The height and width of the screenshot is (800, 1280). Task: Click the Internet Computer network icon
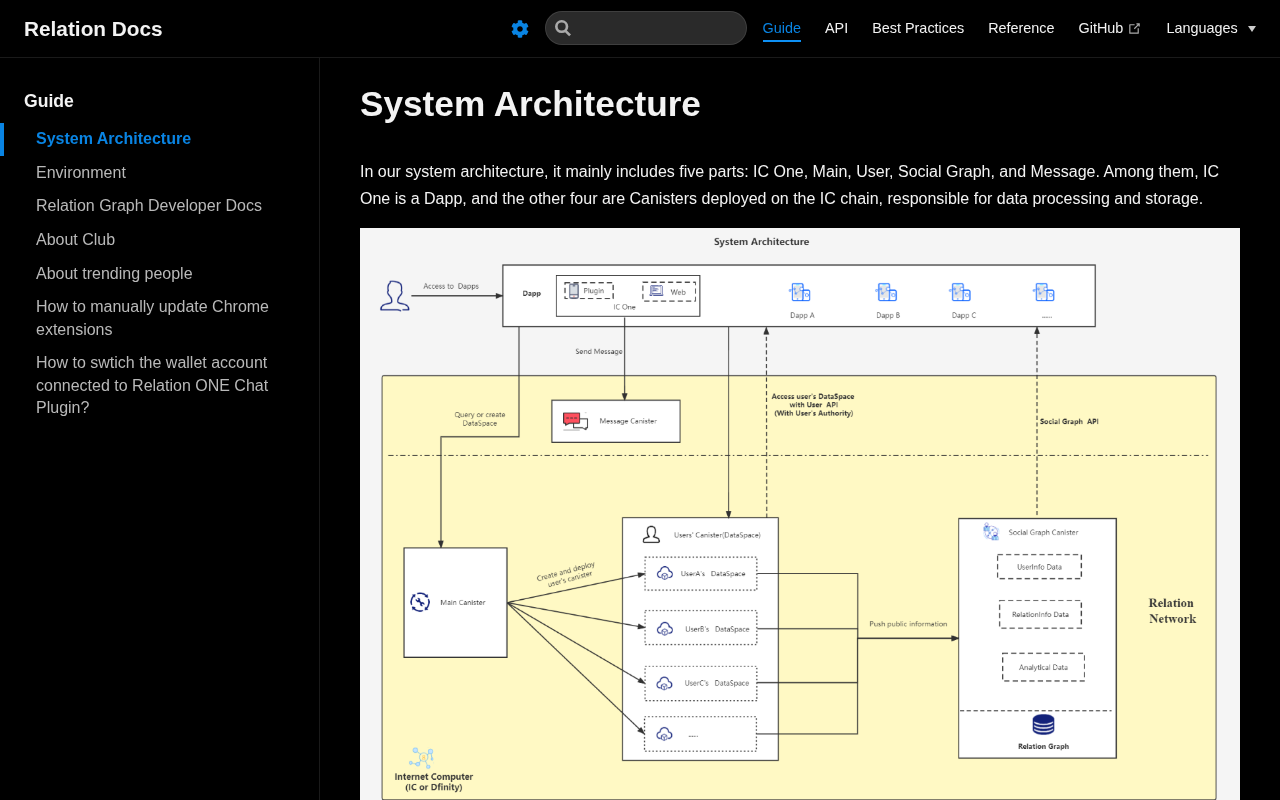pyautogui.click(x=422, y=758)
